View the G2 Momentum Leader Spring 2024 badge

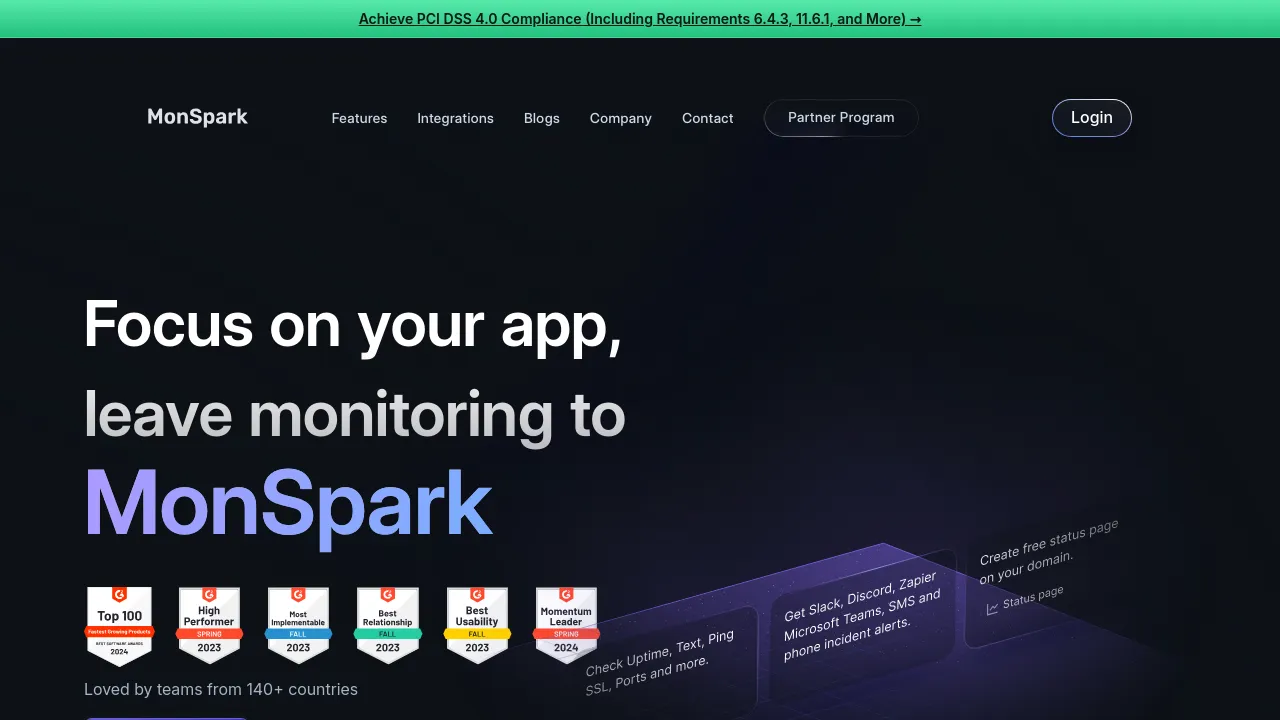566,625
